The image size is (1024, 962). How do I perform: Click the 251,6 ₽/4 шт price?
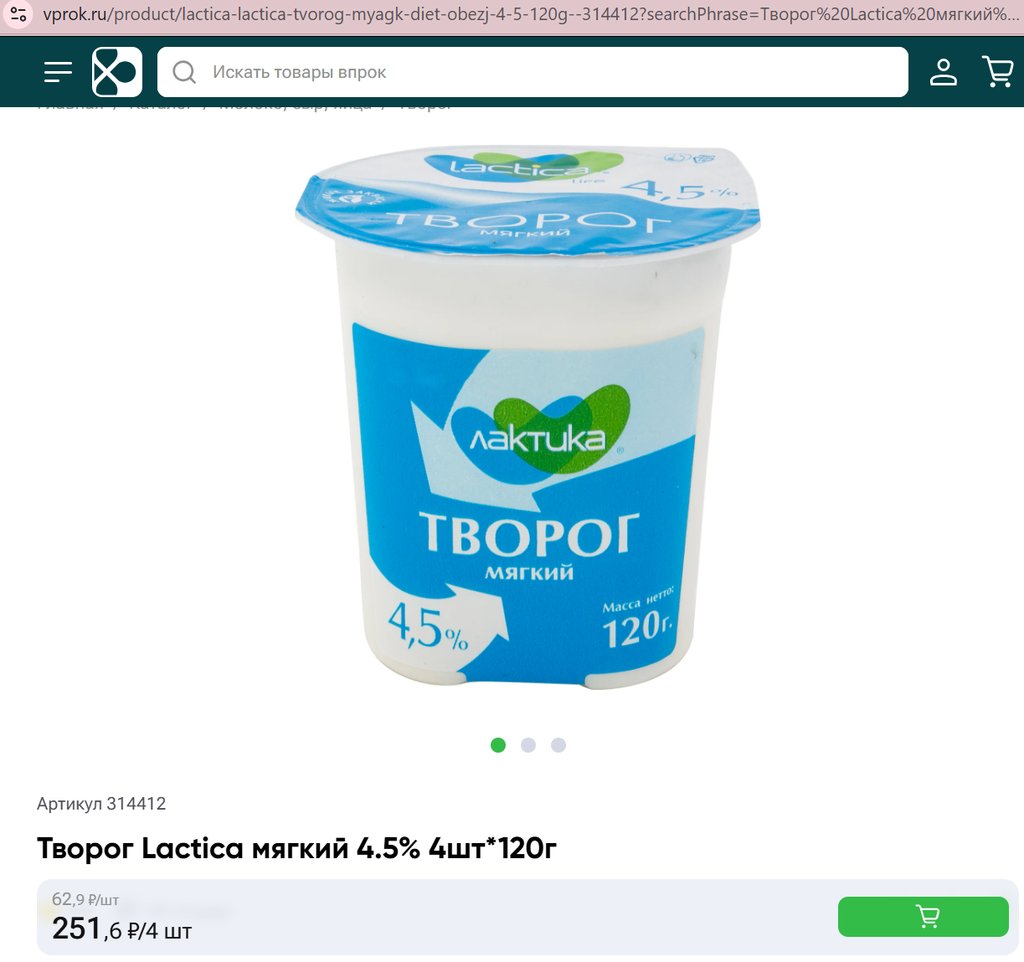click(121, 929)
